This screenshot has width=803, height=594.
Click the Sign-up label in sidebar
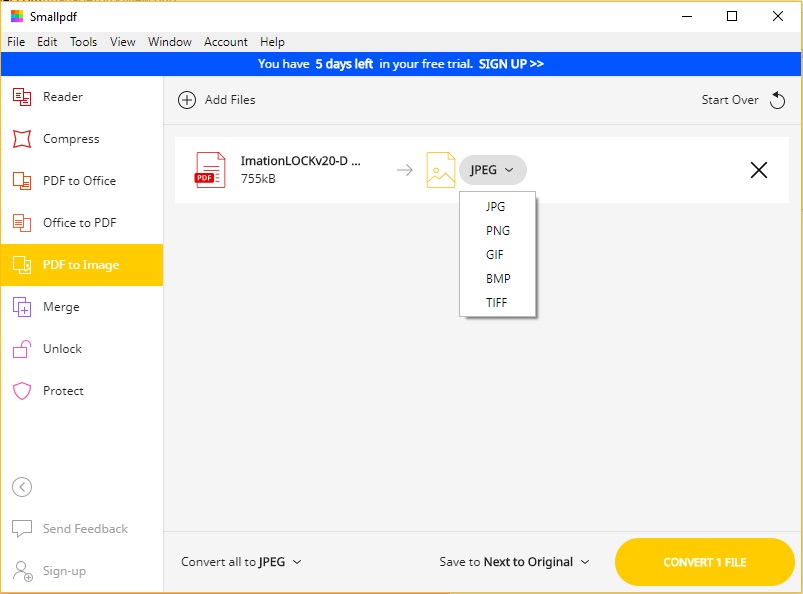point(64,570)
